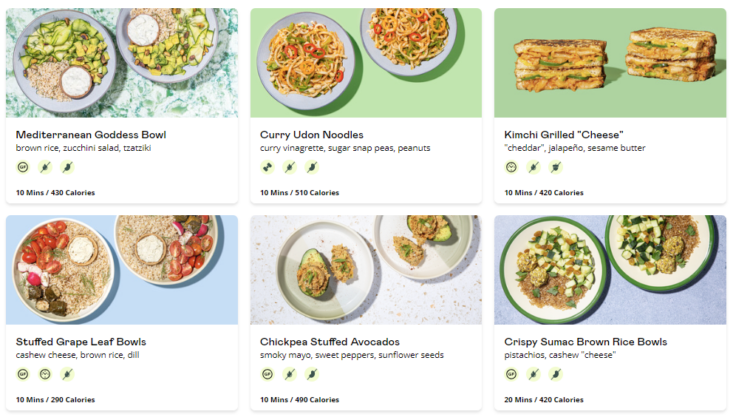Image resolution: width=733 pixels, height=420 pixels.
Task: Click the first dietary icon under Kimchi Grilled "Cheese"
Action: click(x=511, y=167)
